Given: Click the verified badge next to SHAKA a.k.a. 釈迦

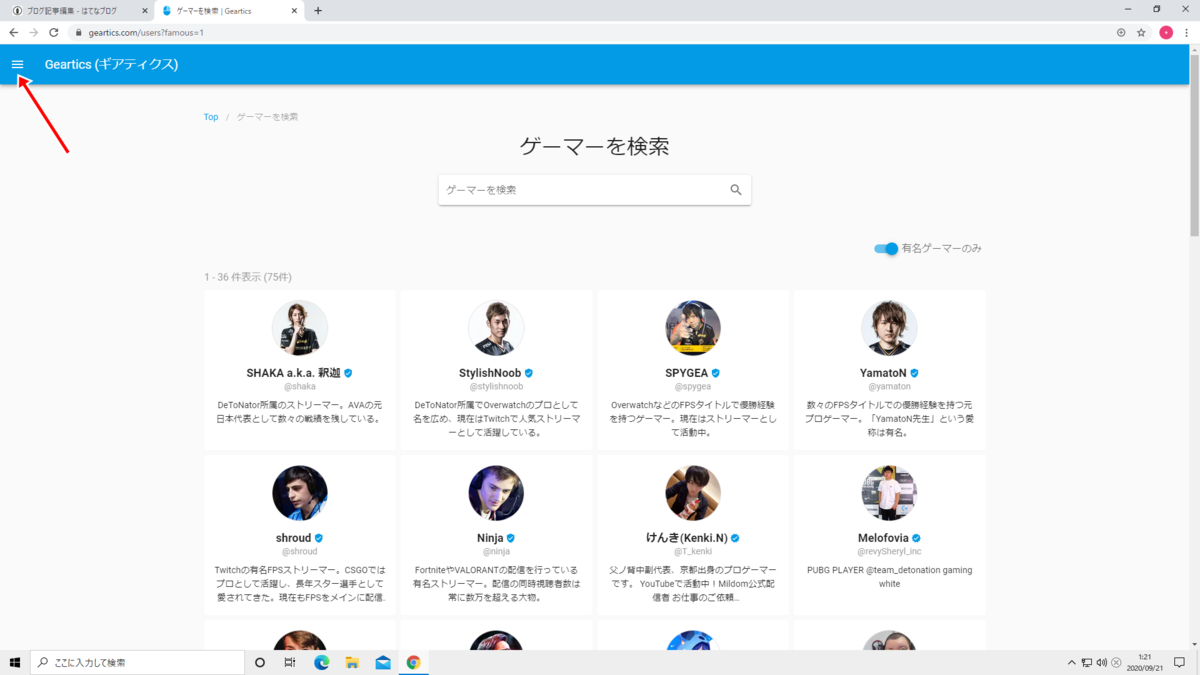Looking at the screenshot, I should click(x=348, y=372).
